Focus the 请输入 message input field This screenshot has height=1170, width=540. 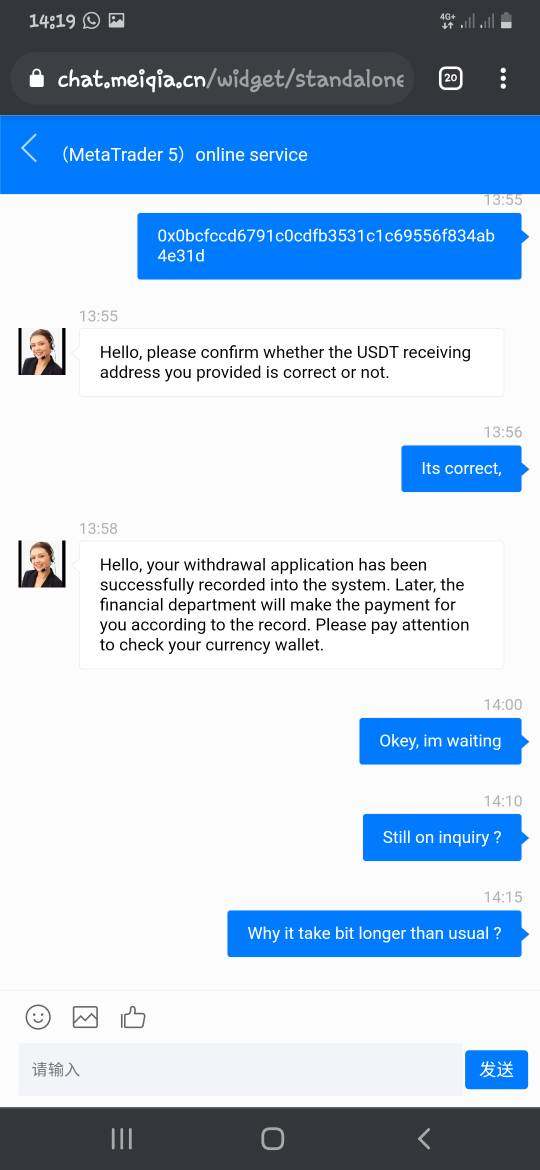click(x=240, y=1069)
